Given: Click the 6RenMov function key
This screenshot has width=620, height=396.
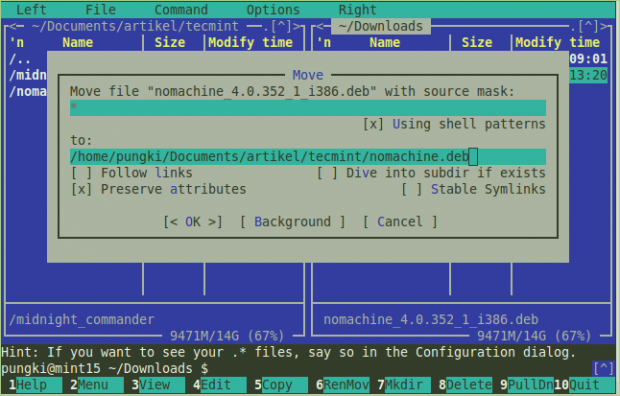Looking at the screenshot, I should tap(342, 385).
